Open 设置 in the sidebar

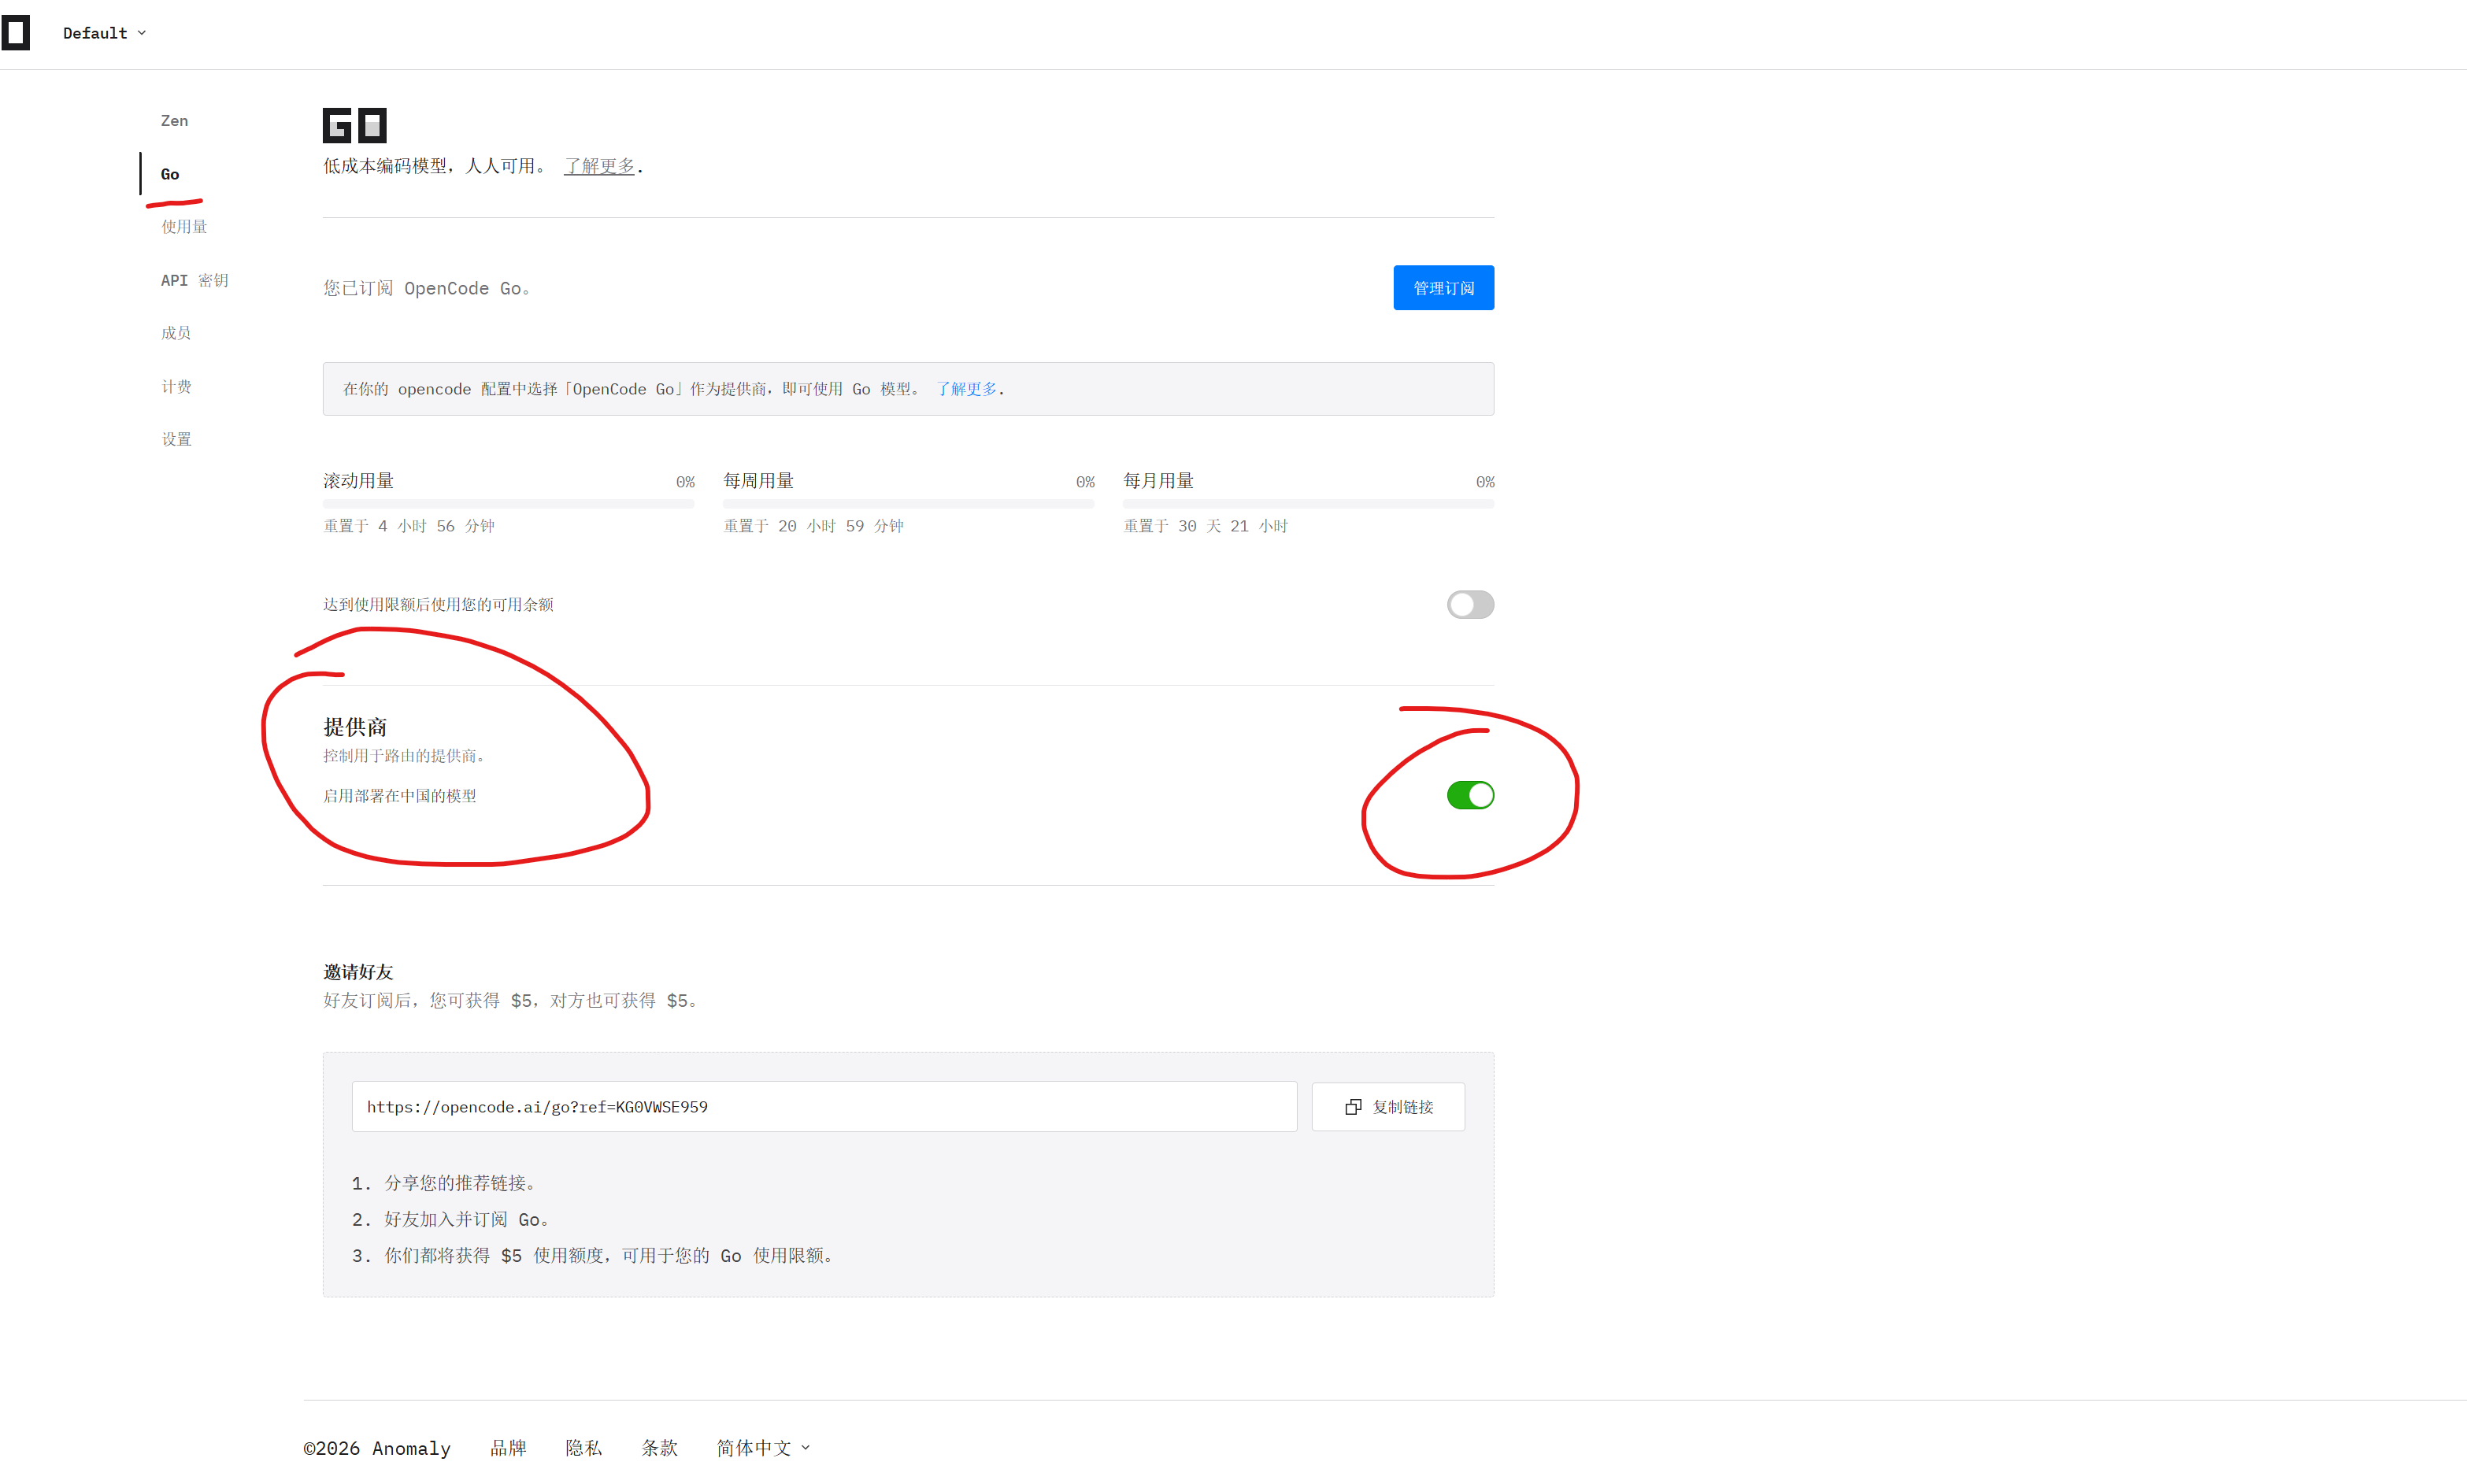(176, 439)
